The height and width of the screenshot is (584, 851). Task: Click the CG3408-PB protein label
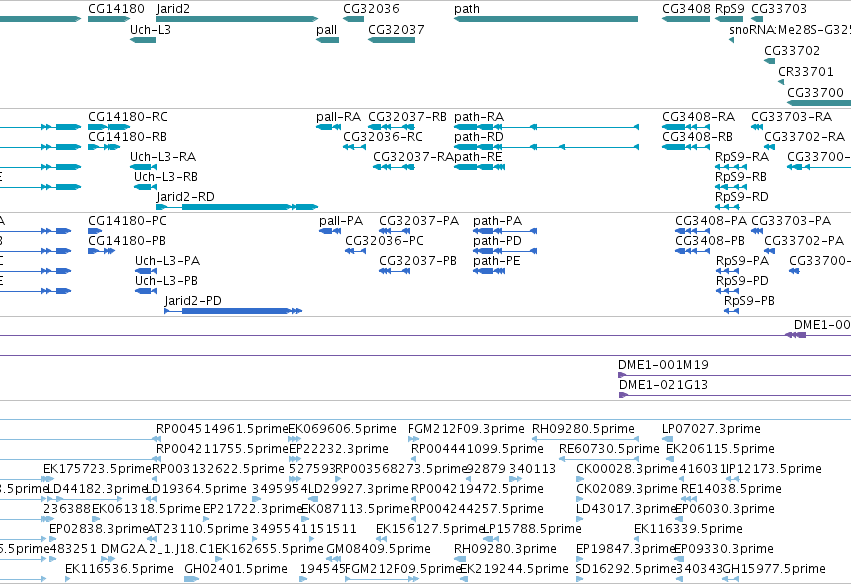point(710,241)
